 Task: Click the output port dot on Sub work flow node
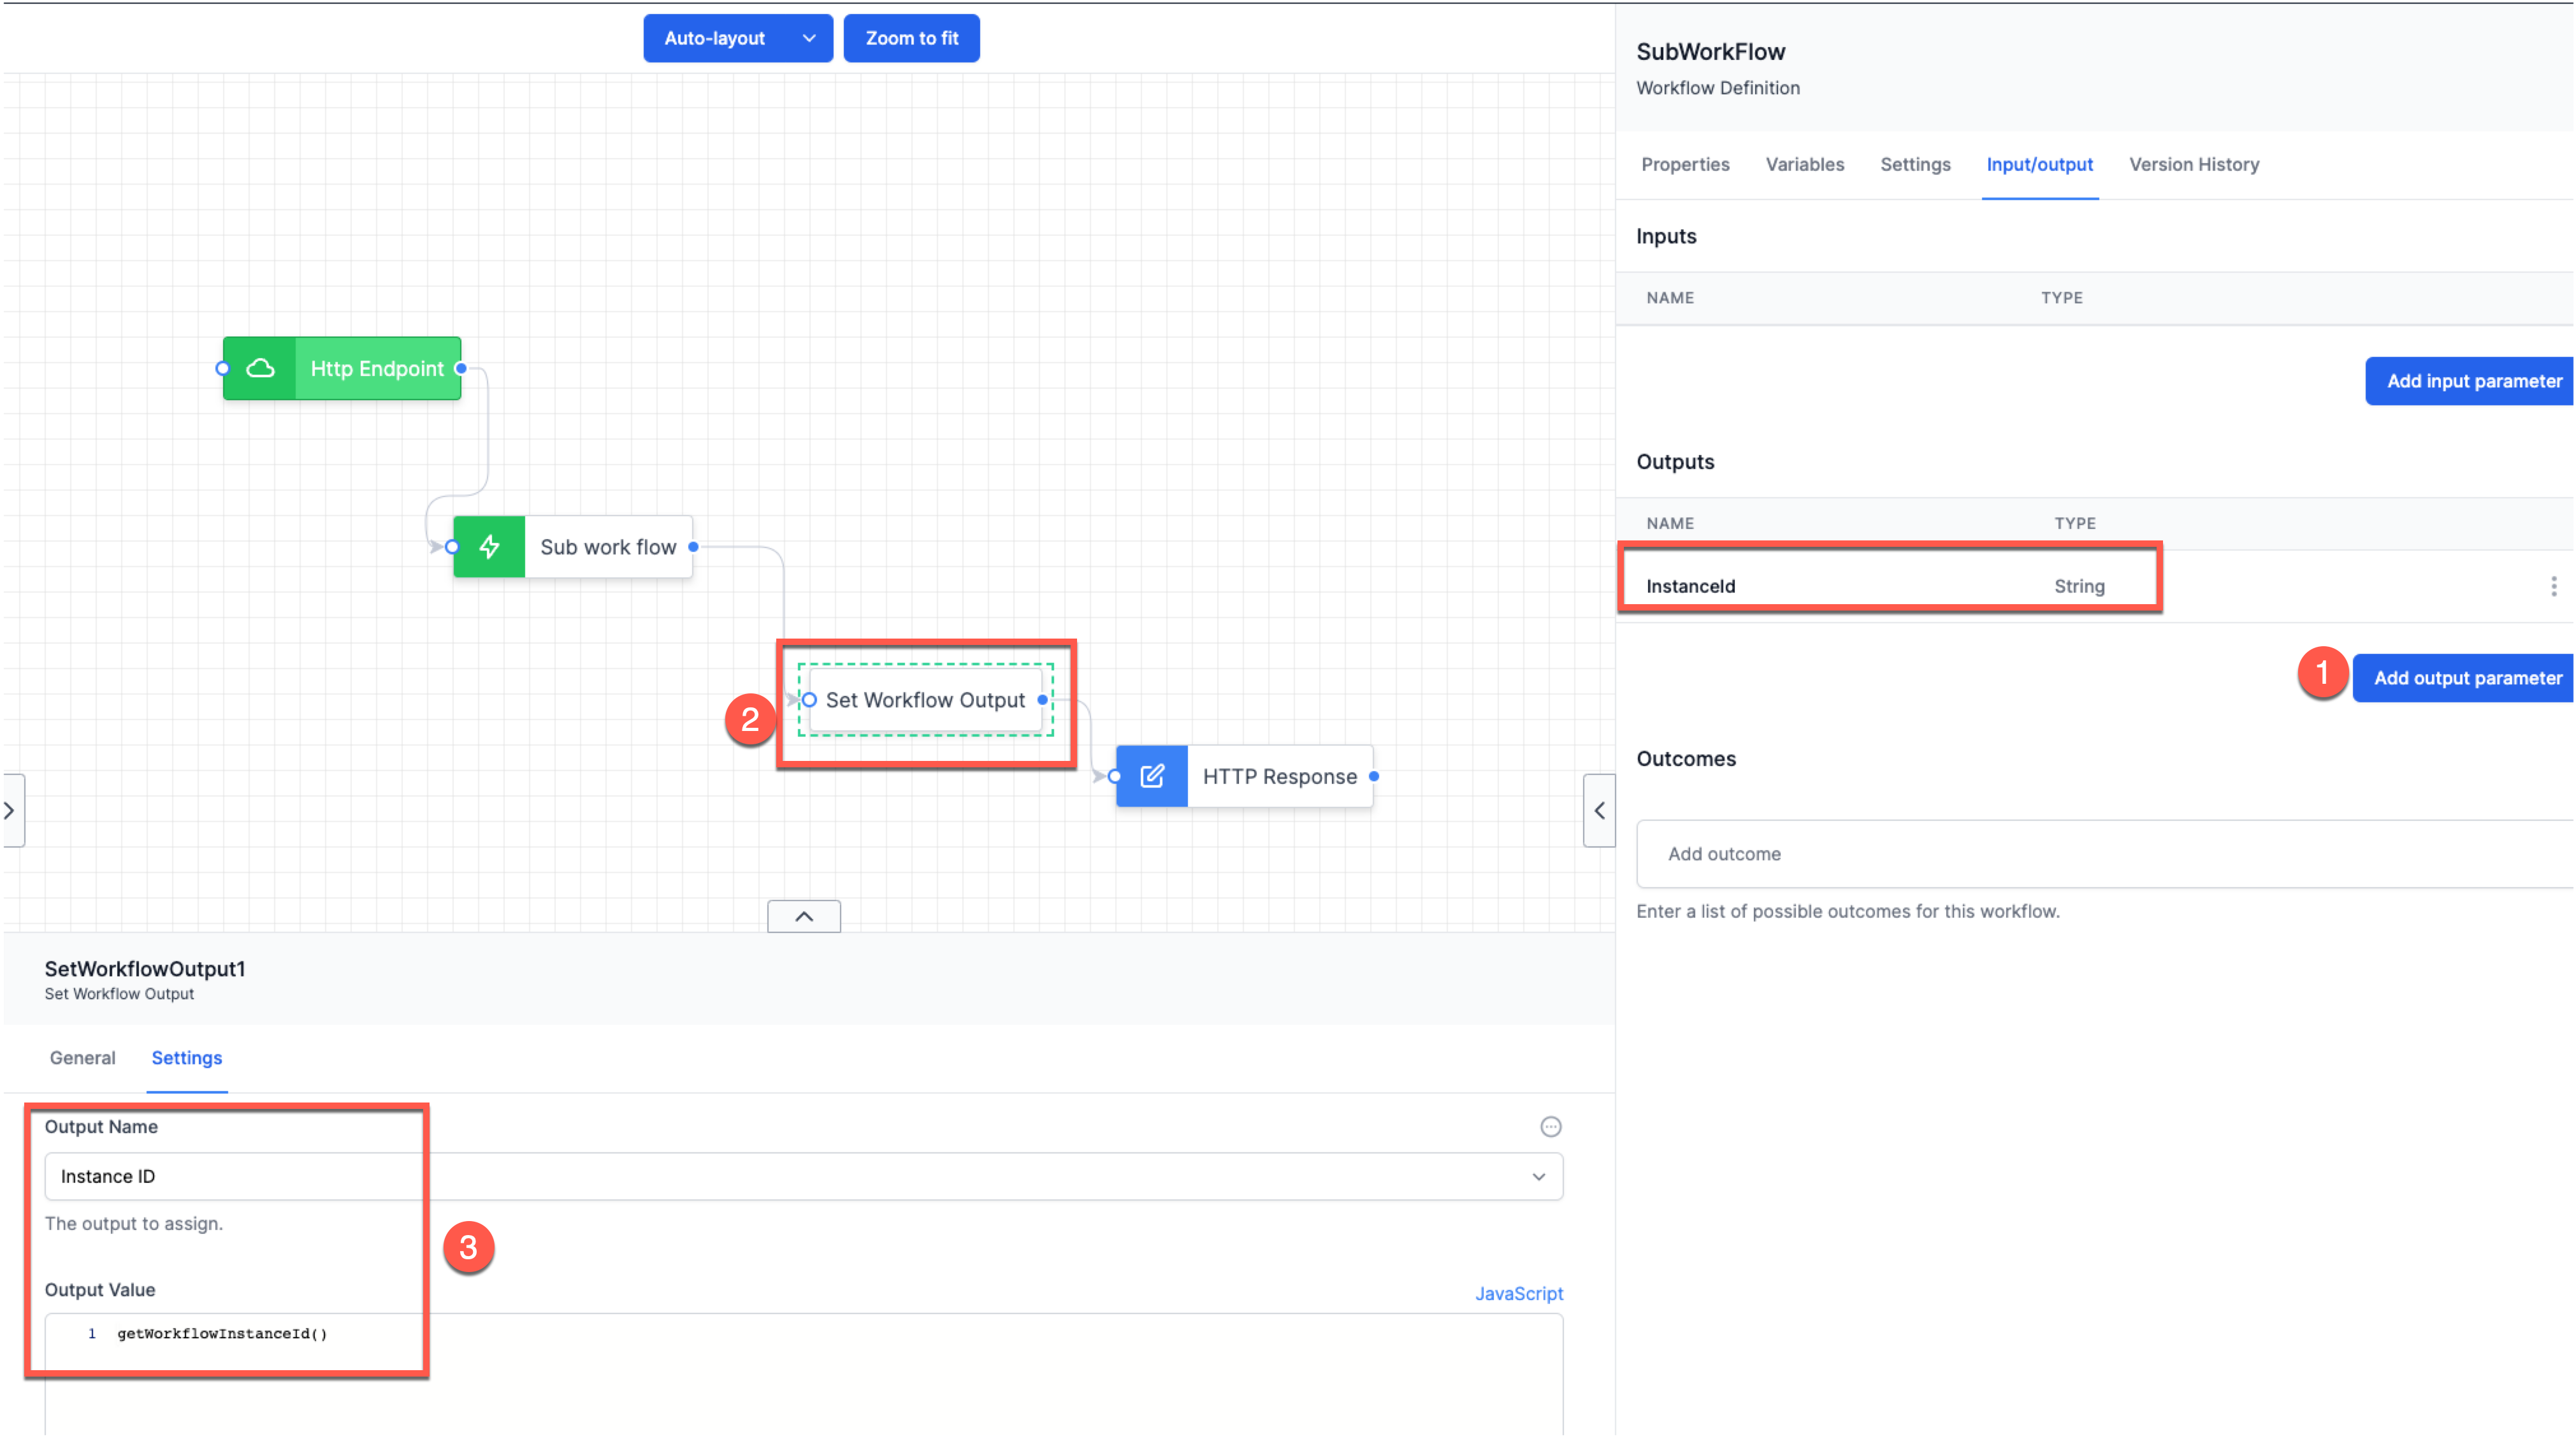(x=693, y=547)
